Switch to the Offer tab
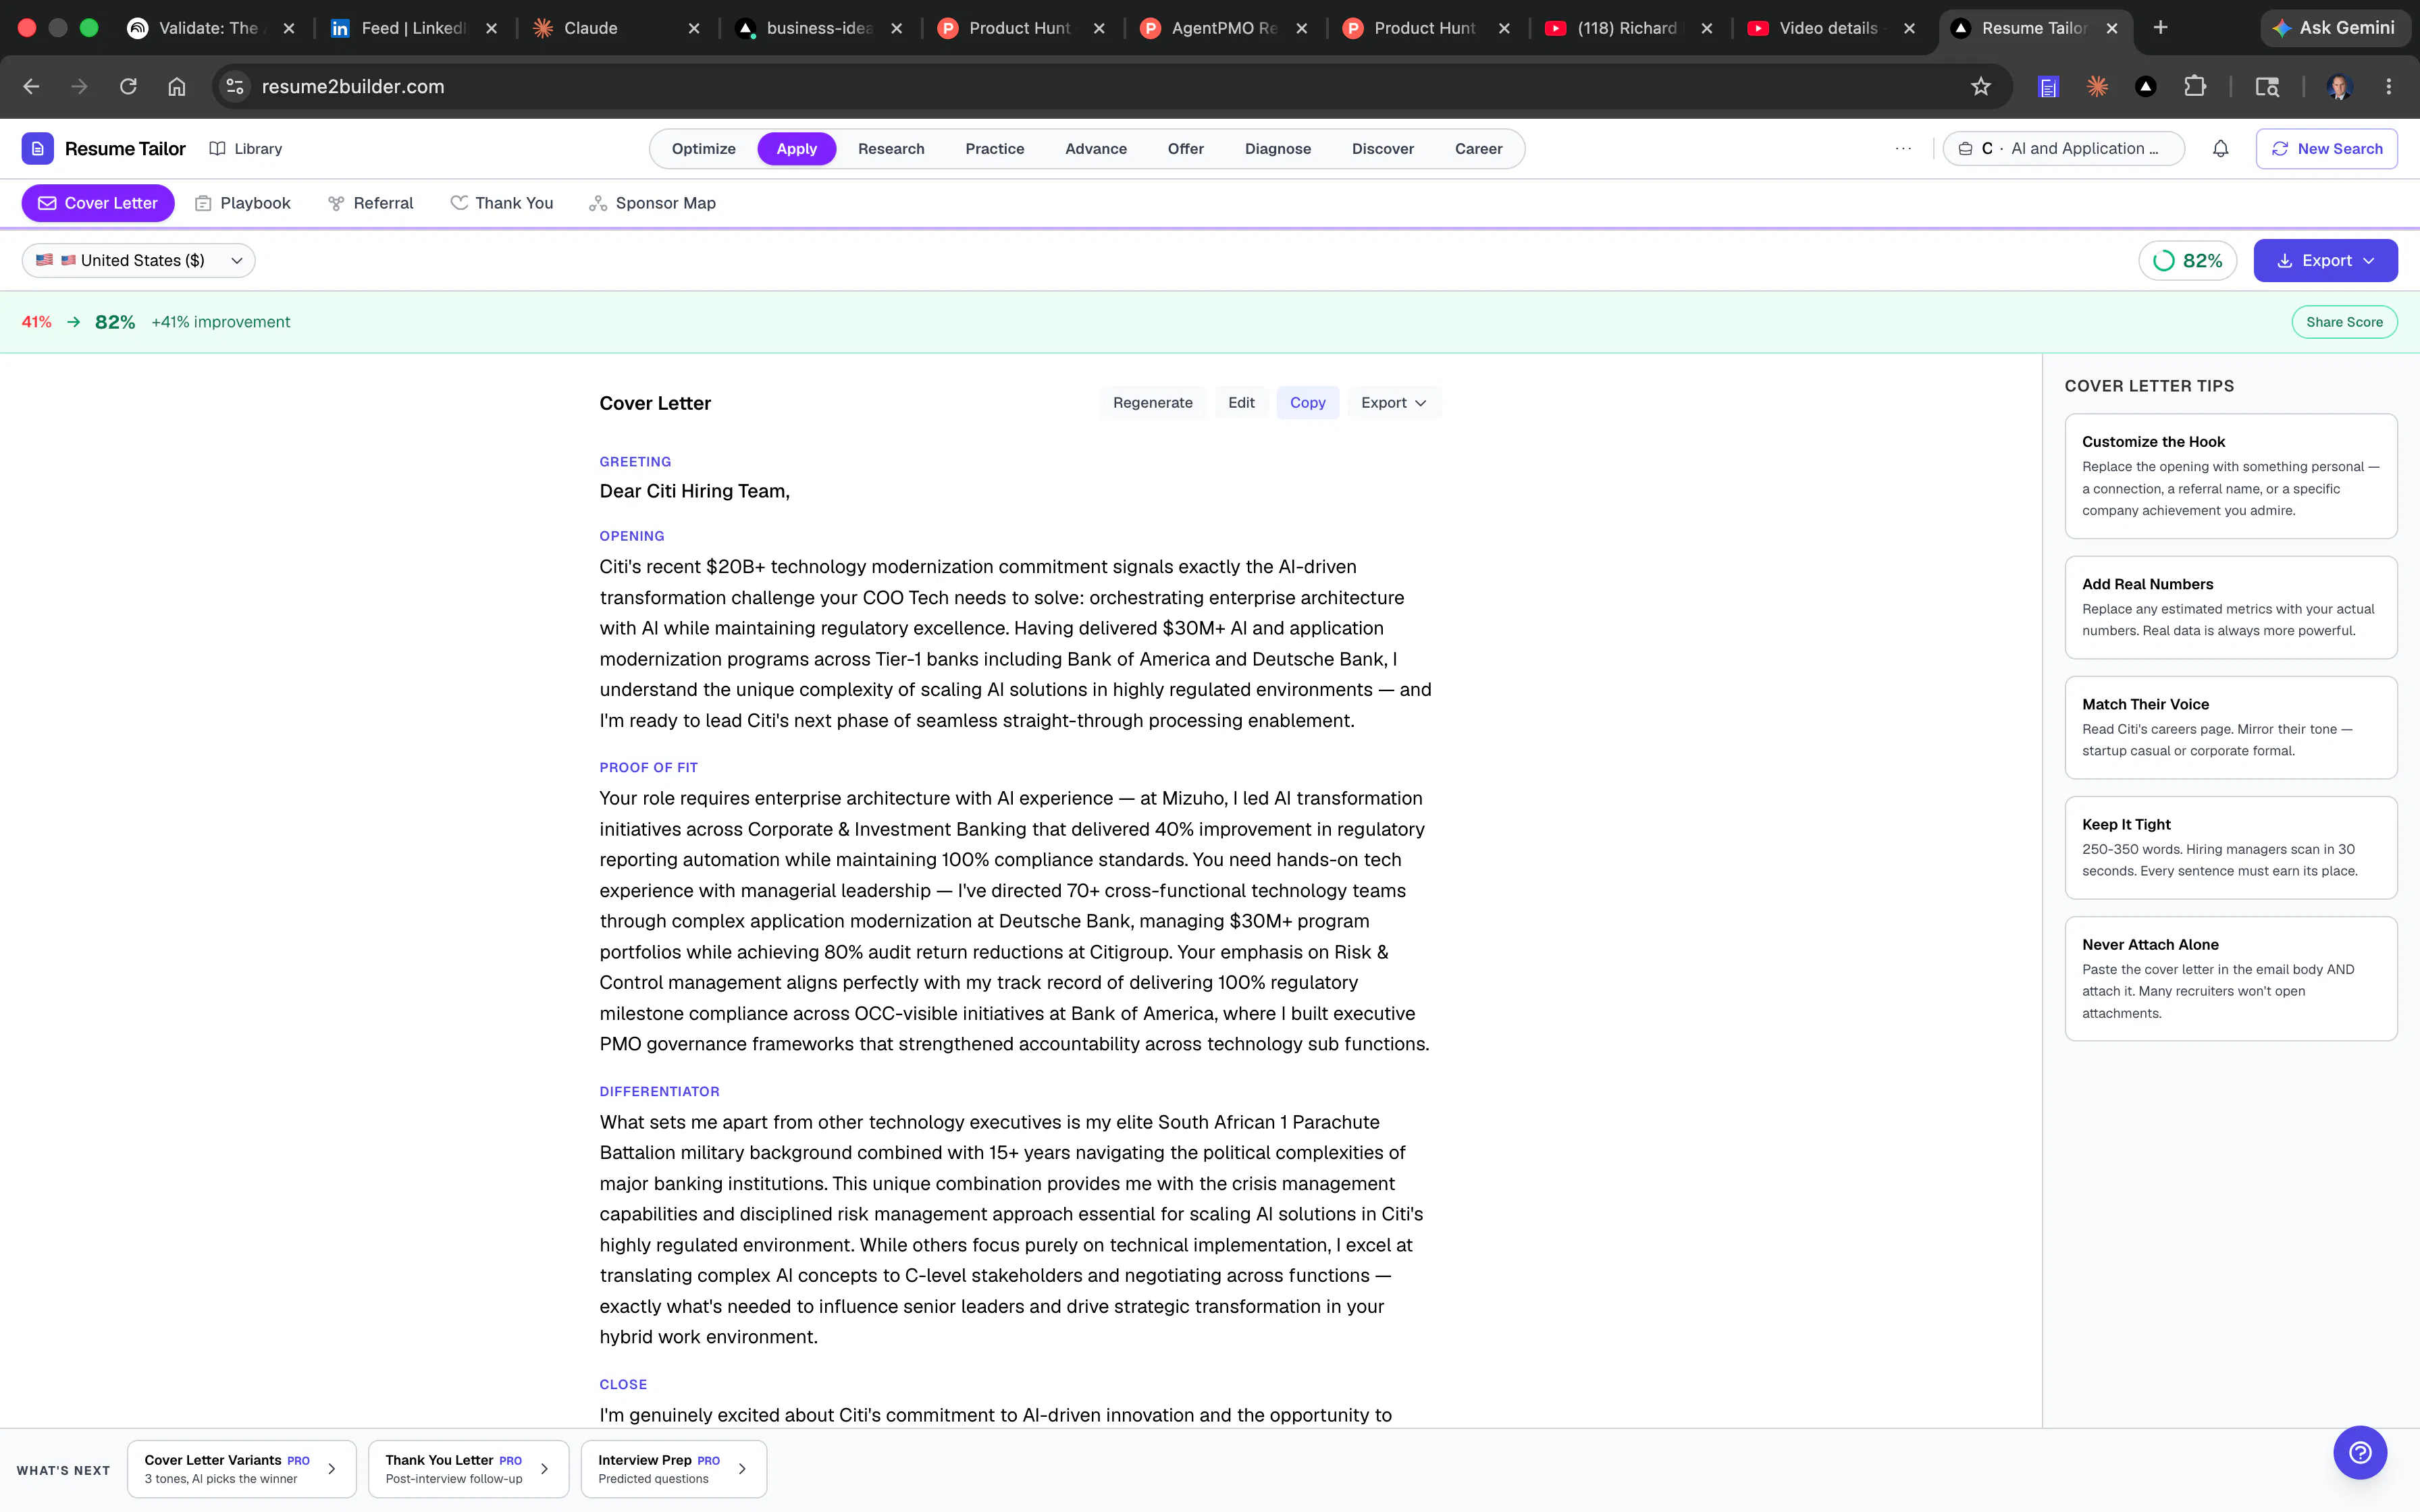This screenshot has width=2420, height=1512. [1185, 149]
